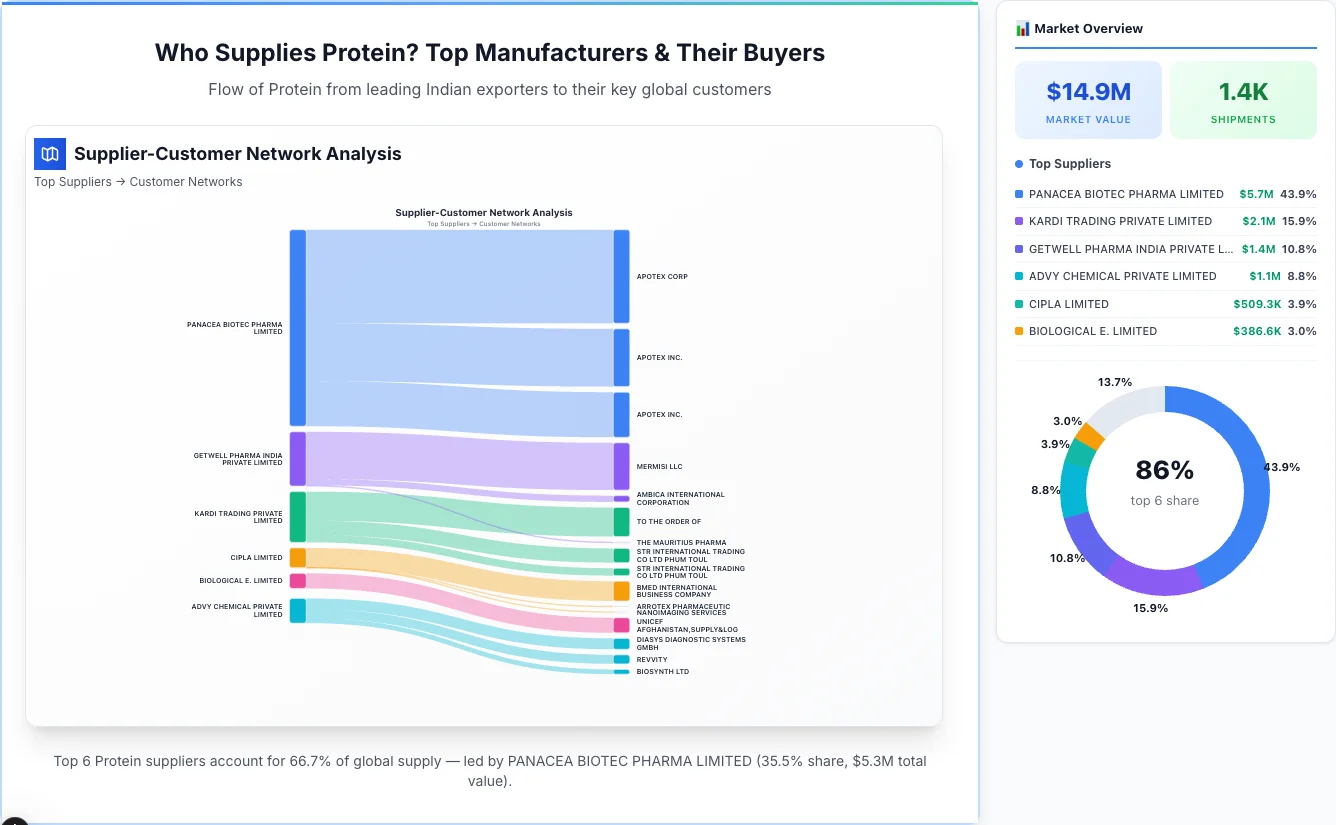Click the green legend square for CIPLA LIMITED
Image resolution: width=1336 pixels, height=825 pixels.
(x=1019, y=304)
